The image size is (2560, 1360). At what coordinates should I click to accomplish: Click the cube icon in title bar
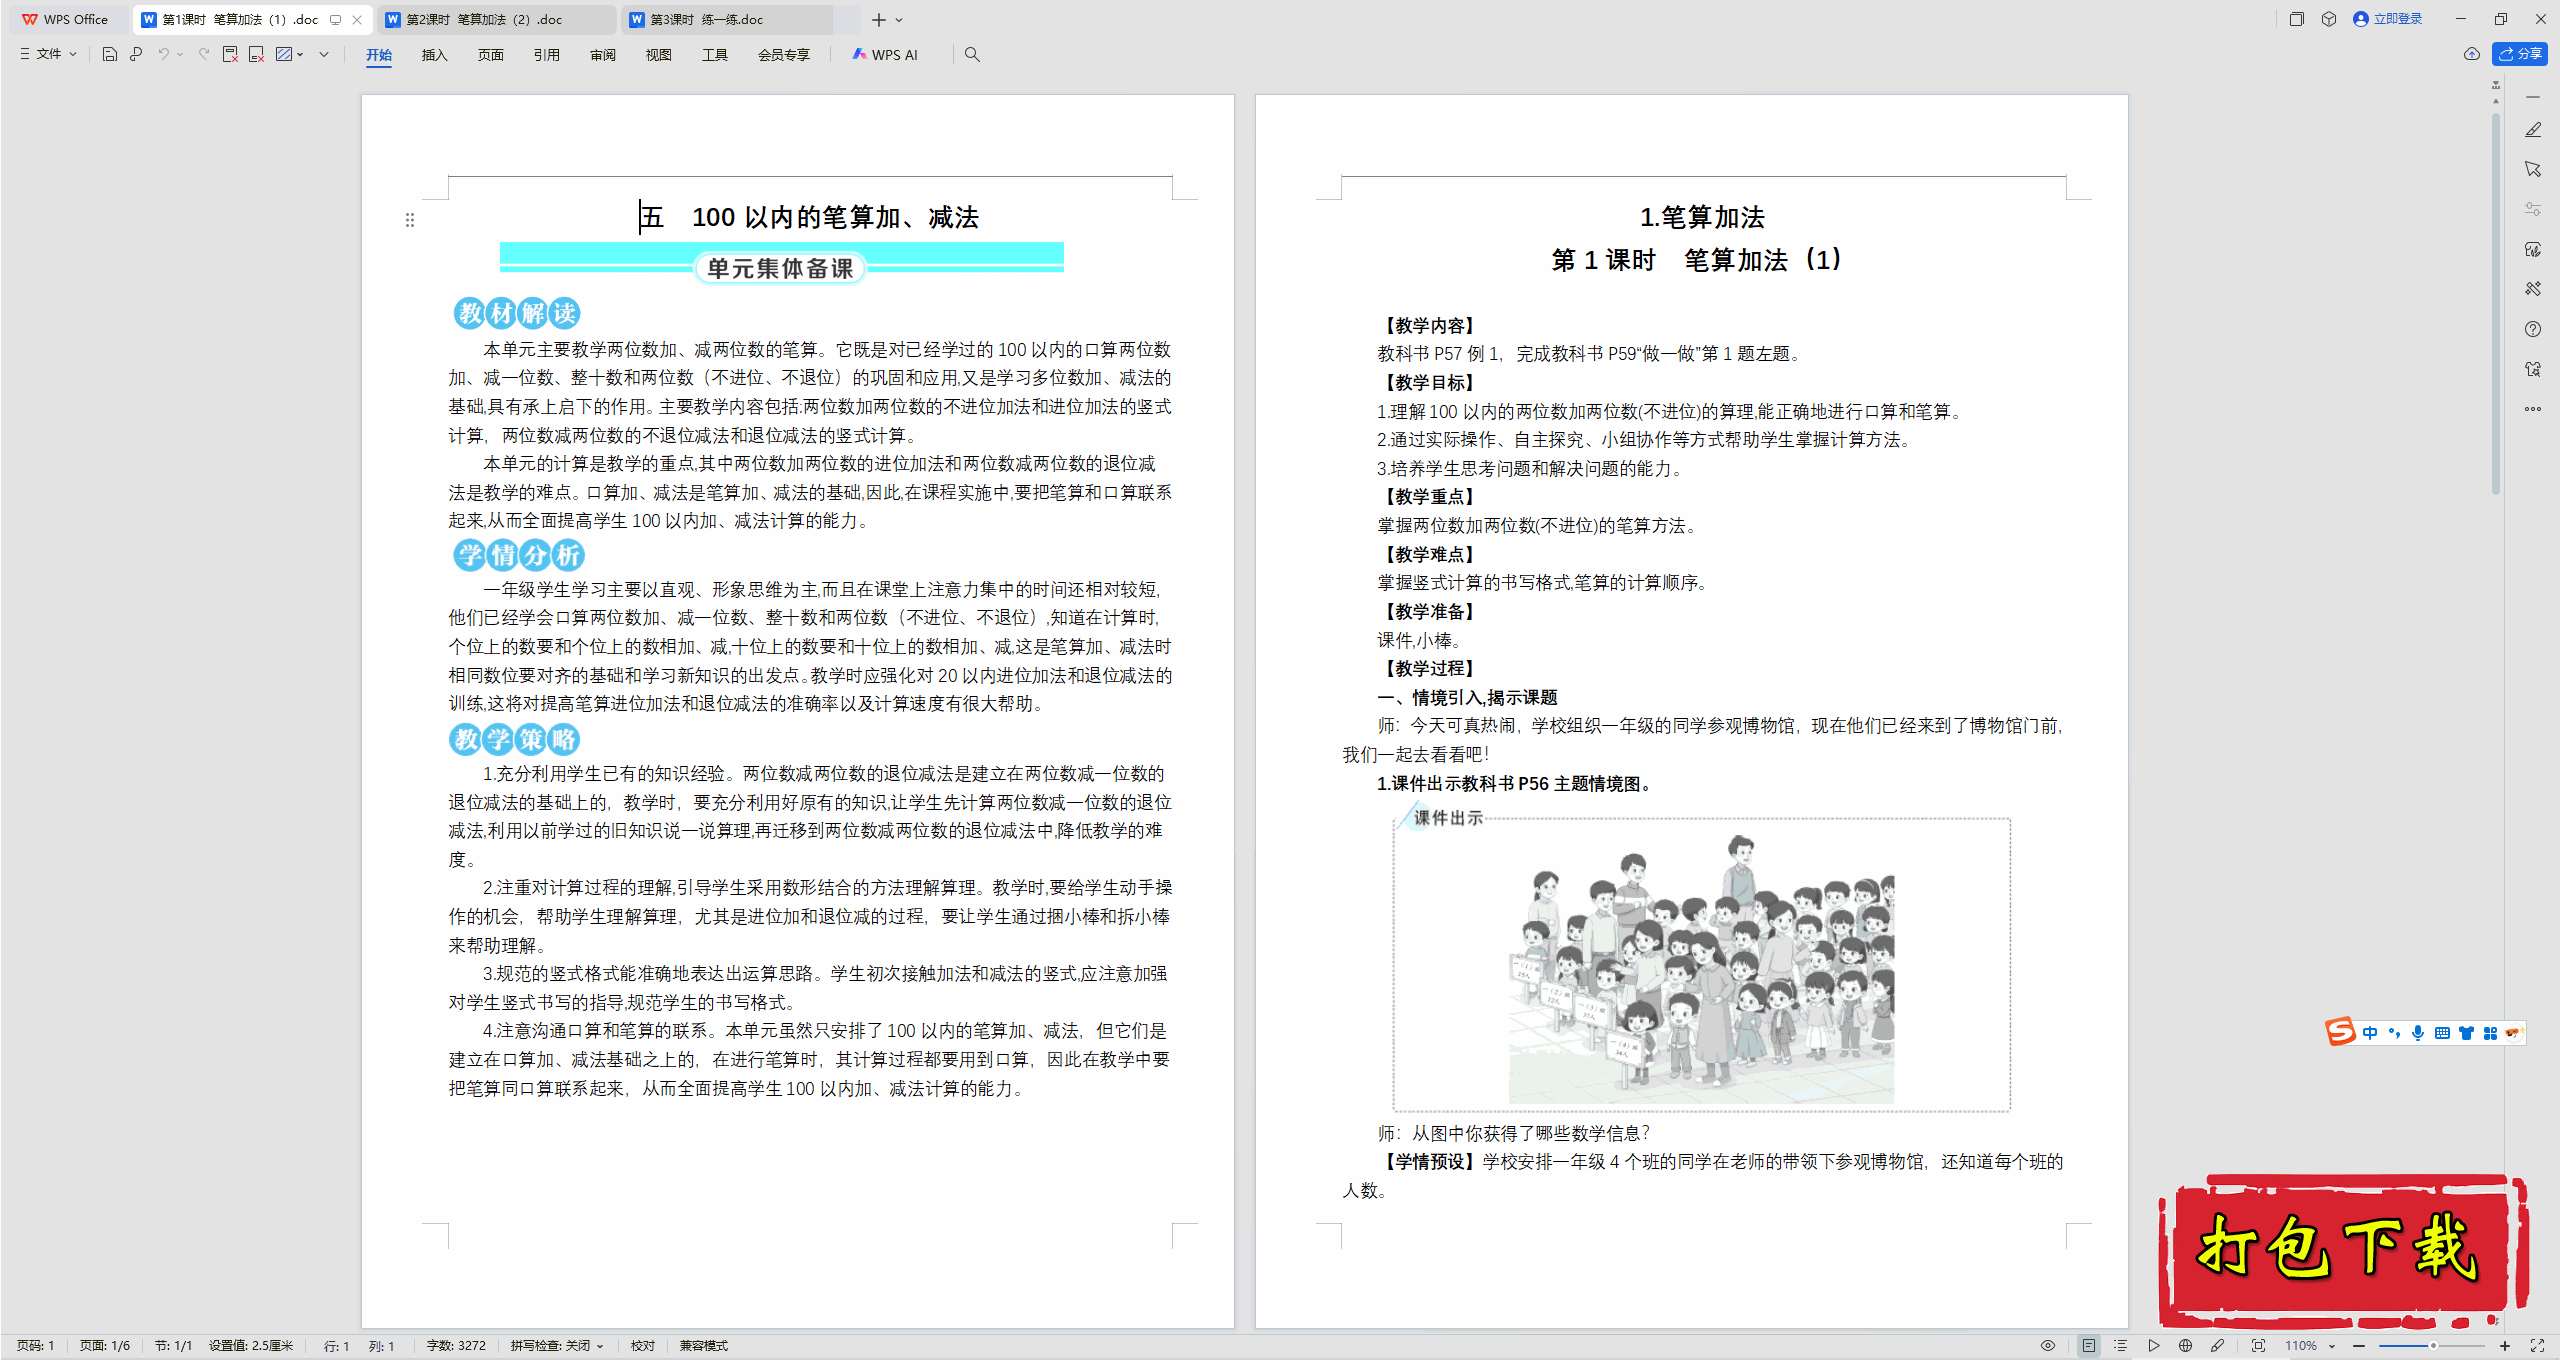pyautogui.click(x=2329, y=19)
